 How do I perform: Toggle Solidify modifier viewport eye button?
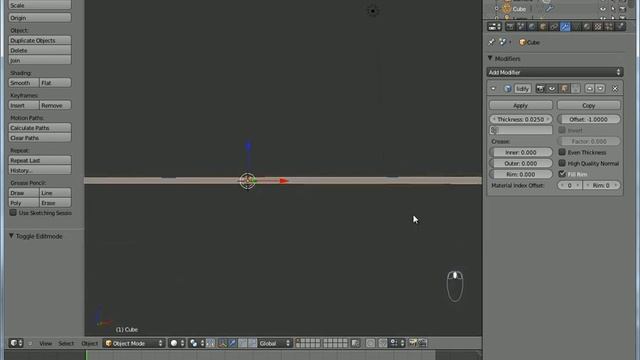point(552,89)
